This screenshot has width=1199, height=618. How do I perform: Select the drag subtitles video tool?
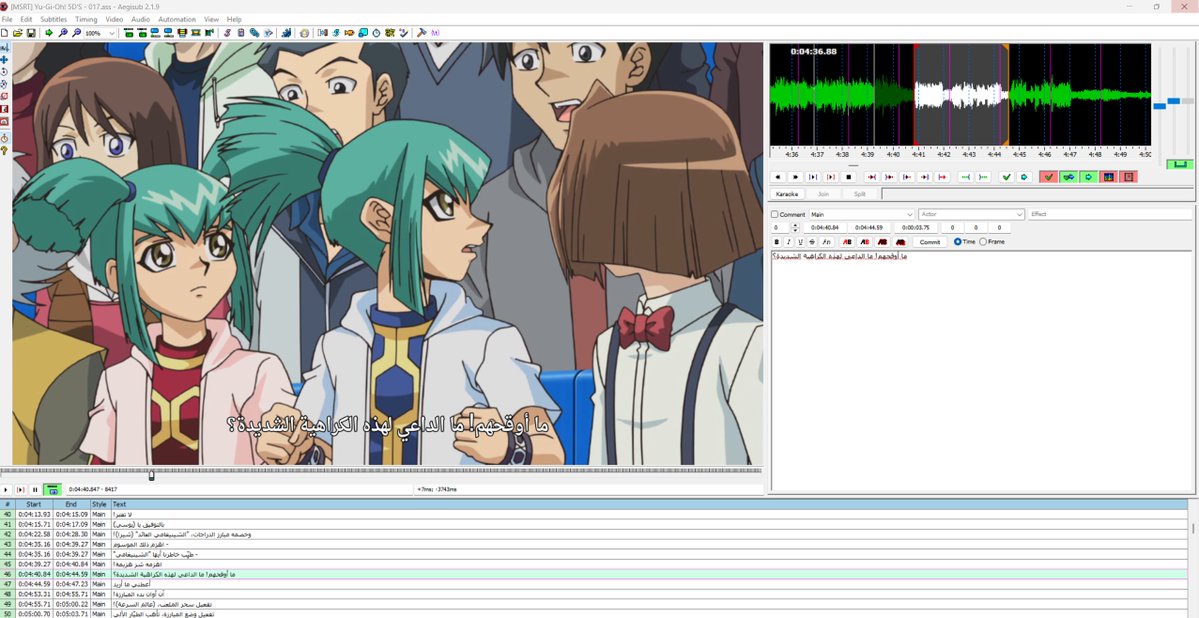[5, 59]
